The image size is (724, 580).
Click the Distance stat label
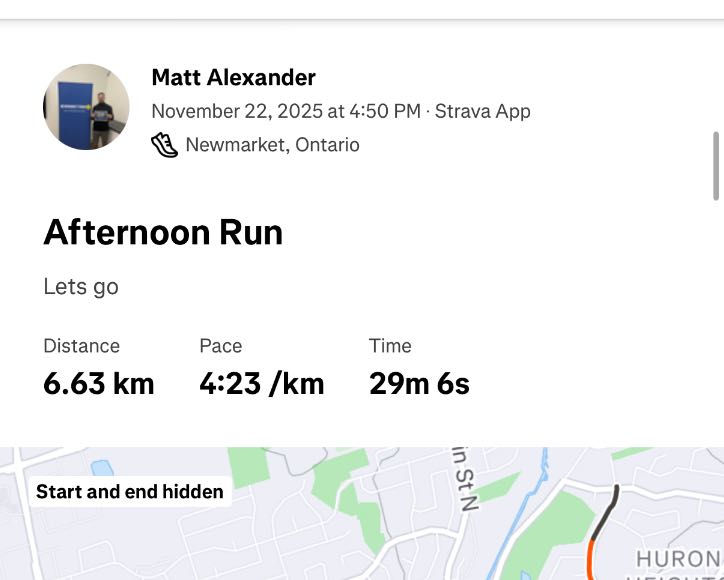[x=81, y=346]
